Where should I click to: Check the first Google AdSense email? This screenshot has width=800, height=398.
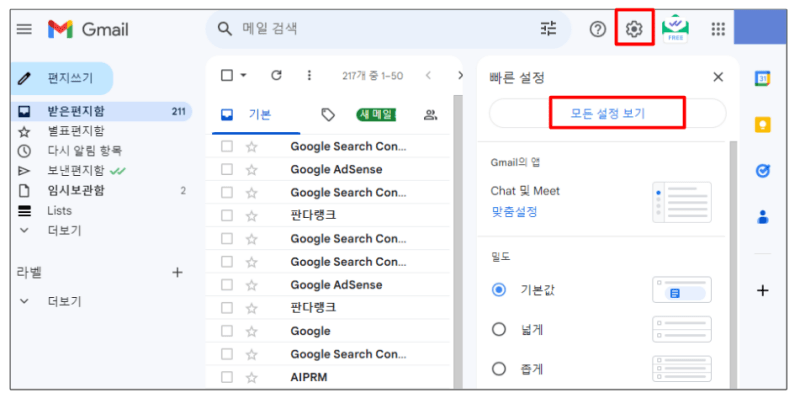click(227, 169)
